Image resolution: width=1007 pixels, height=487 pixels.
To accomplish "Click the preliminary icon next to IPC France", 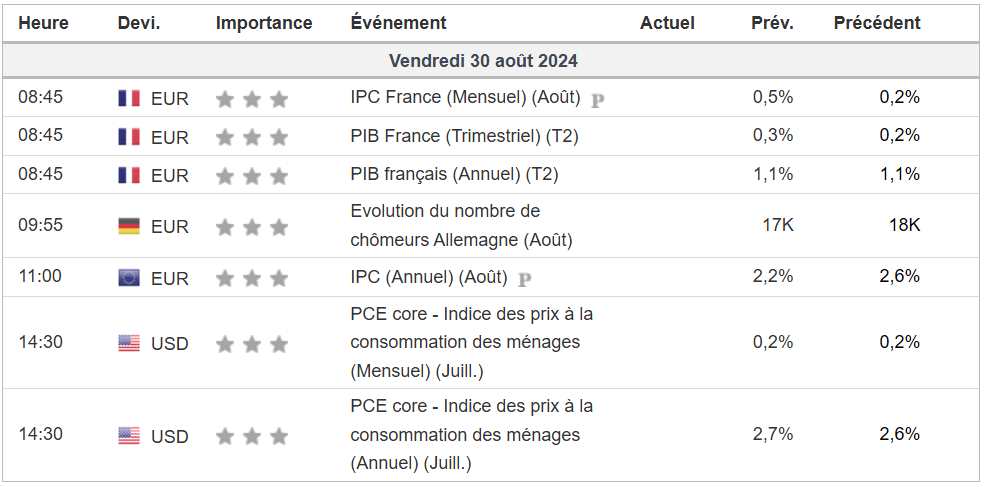I will [x=598, y=99].
